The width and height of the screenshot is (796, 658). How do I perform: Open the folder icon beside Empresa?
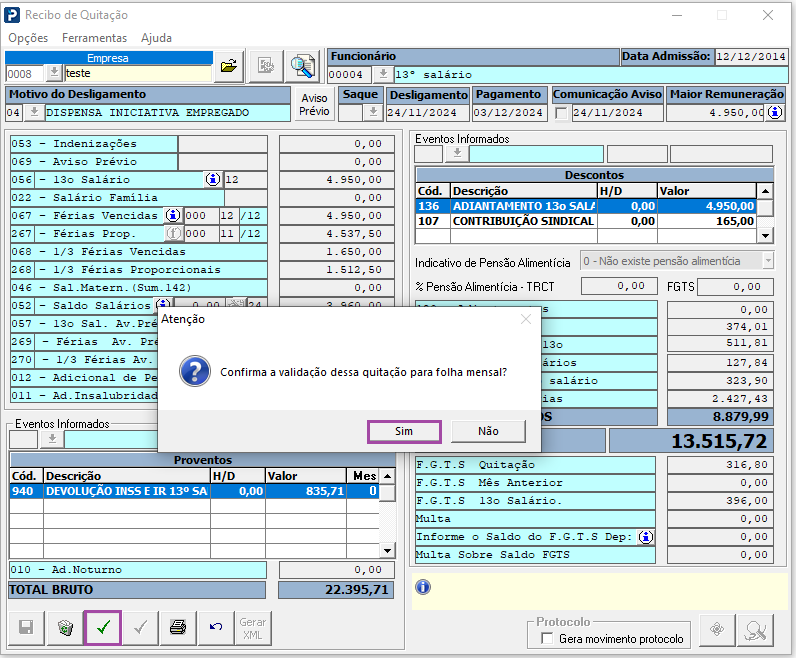tap(229, 67)
